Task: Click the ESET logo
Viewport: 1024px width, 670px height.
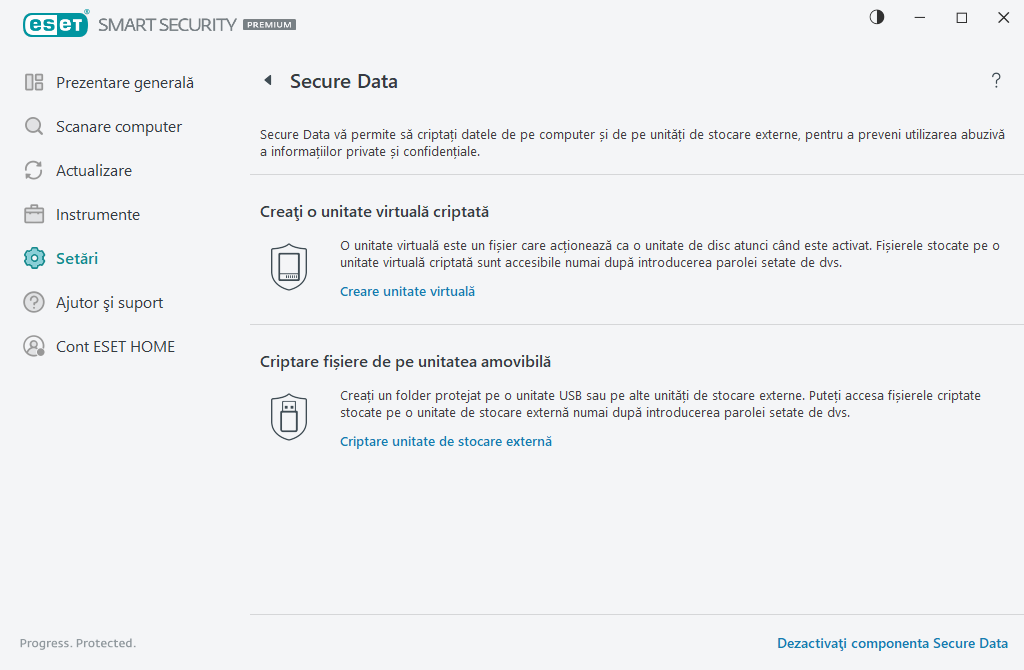Action: pos(55,24)
